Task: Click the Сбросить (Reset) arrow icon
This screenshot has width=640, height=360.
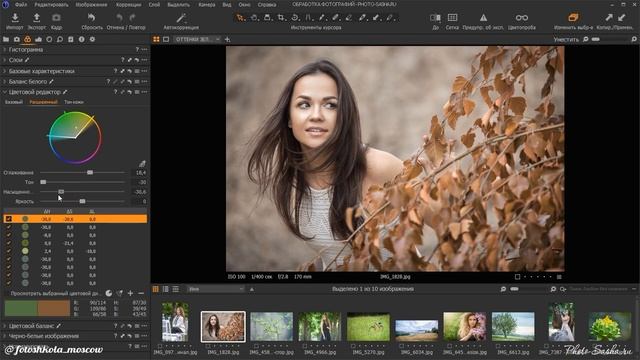Action: [x=91, y=18]
